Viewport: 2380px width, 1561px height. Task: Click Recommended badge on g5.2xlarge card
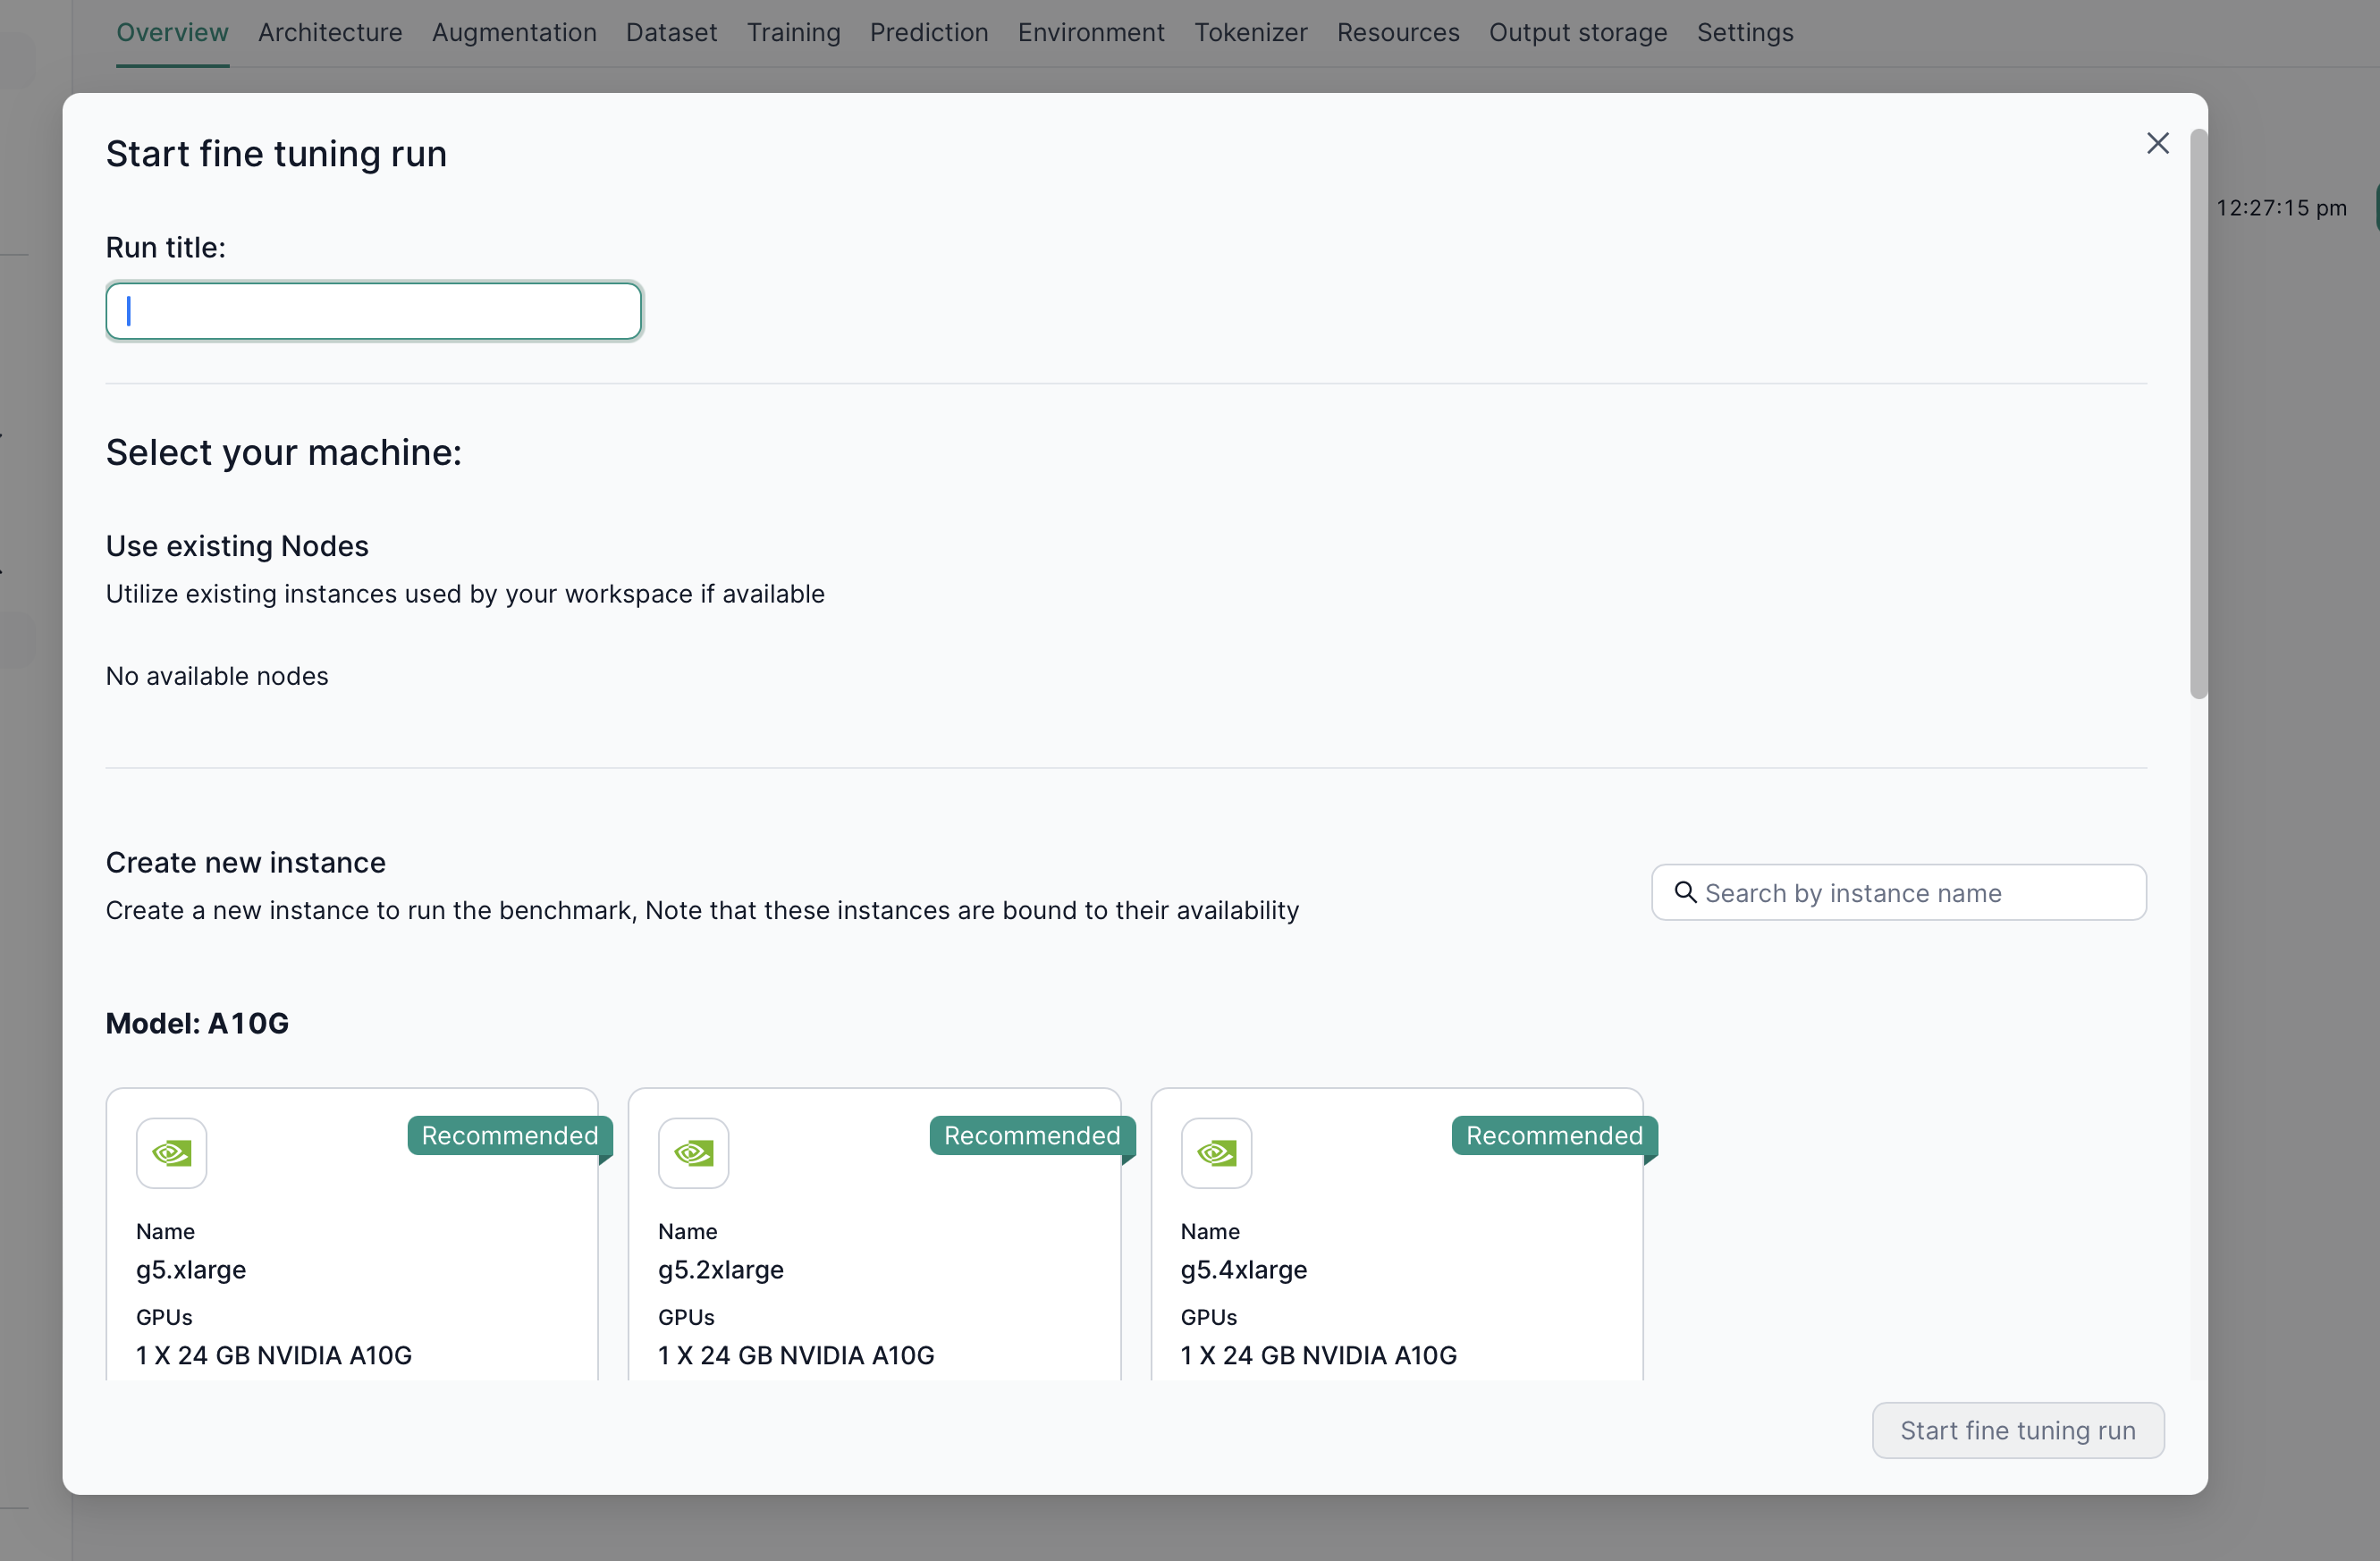(x=1031, y=1135)
